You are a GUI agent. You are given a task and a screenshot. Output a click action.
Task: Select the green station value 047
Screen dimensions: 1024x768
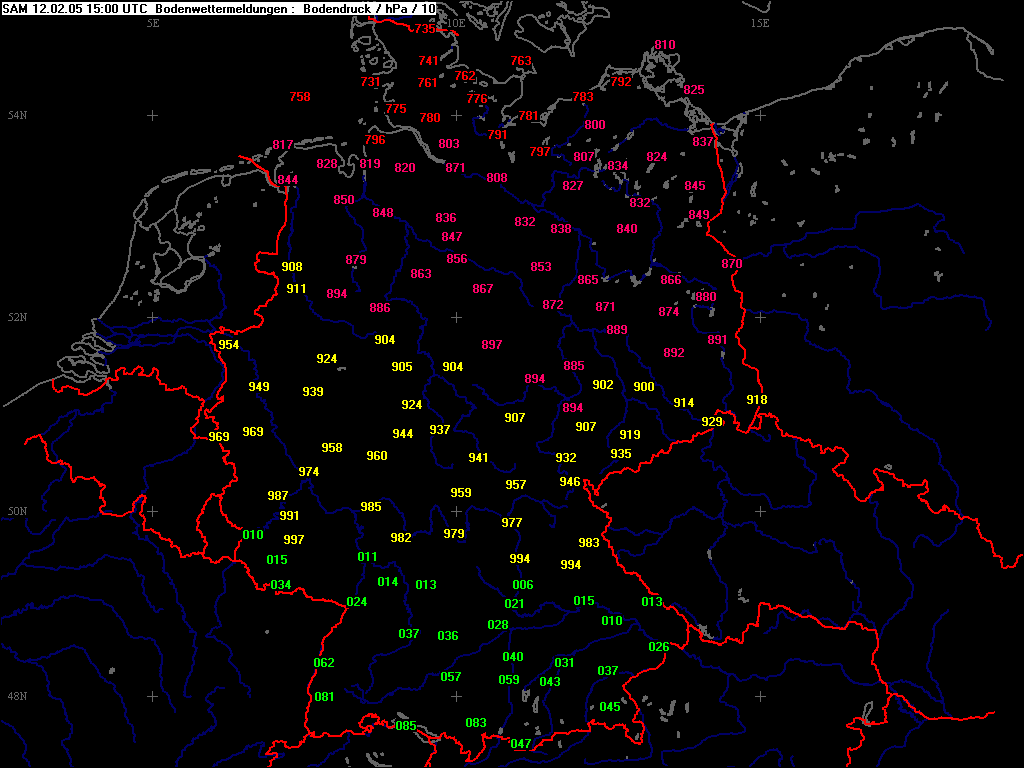point(521,744)
